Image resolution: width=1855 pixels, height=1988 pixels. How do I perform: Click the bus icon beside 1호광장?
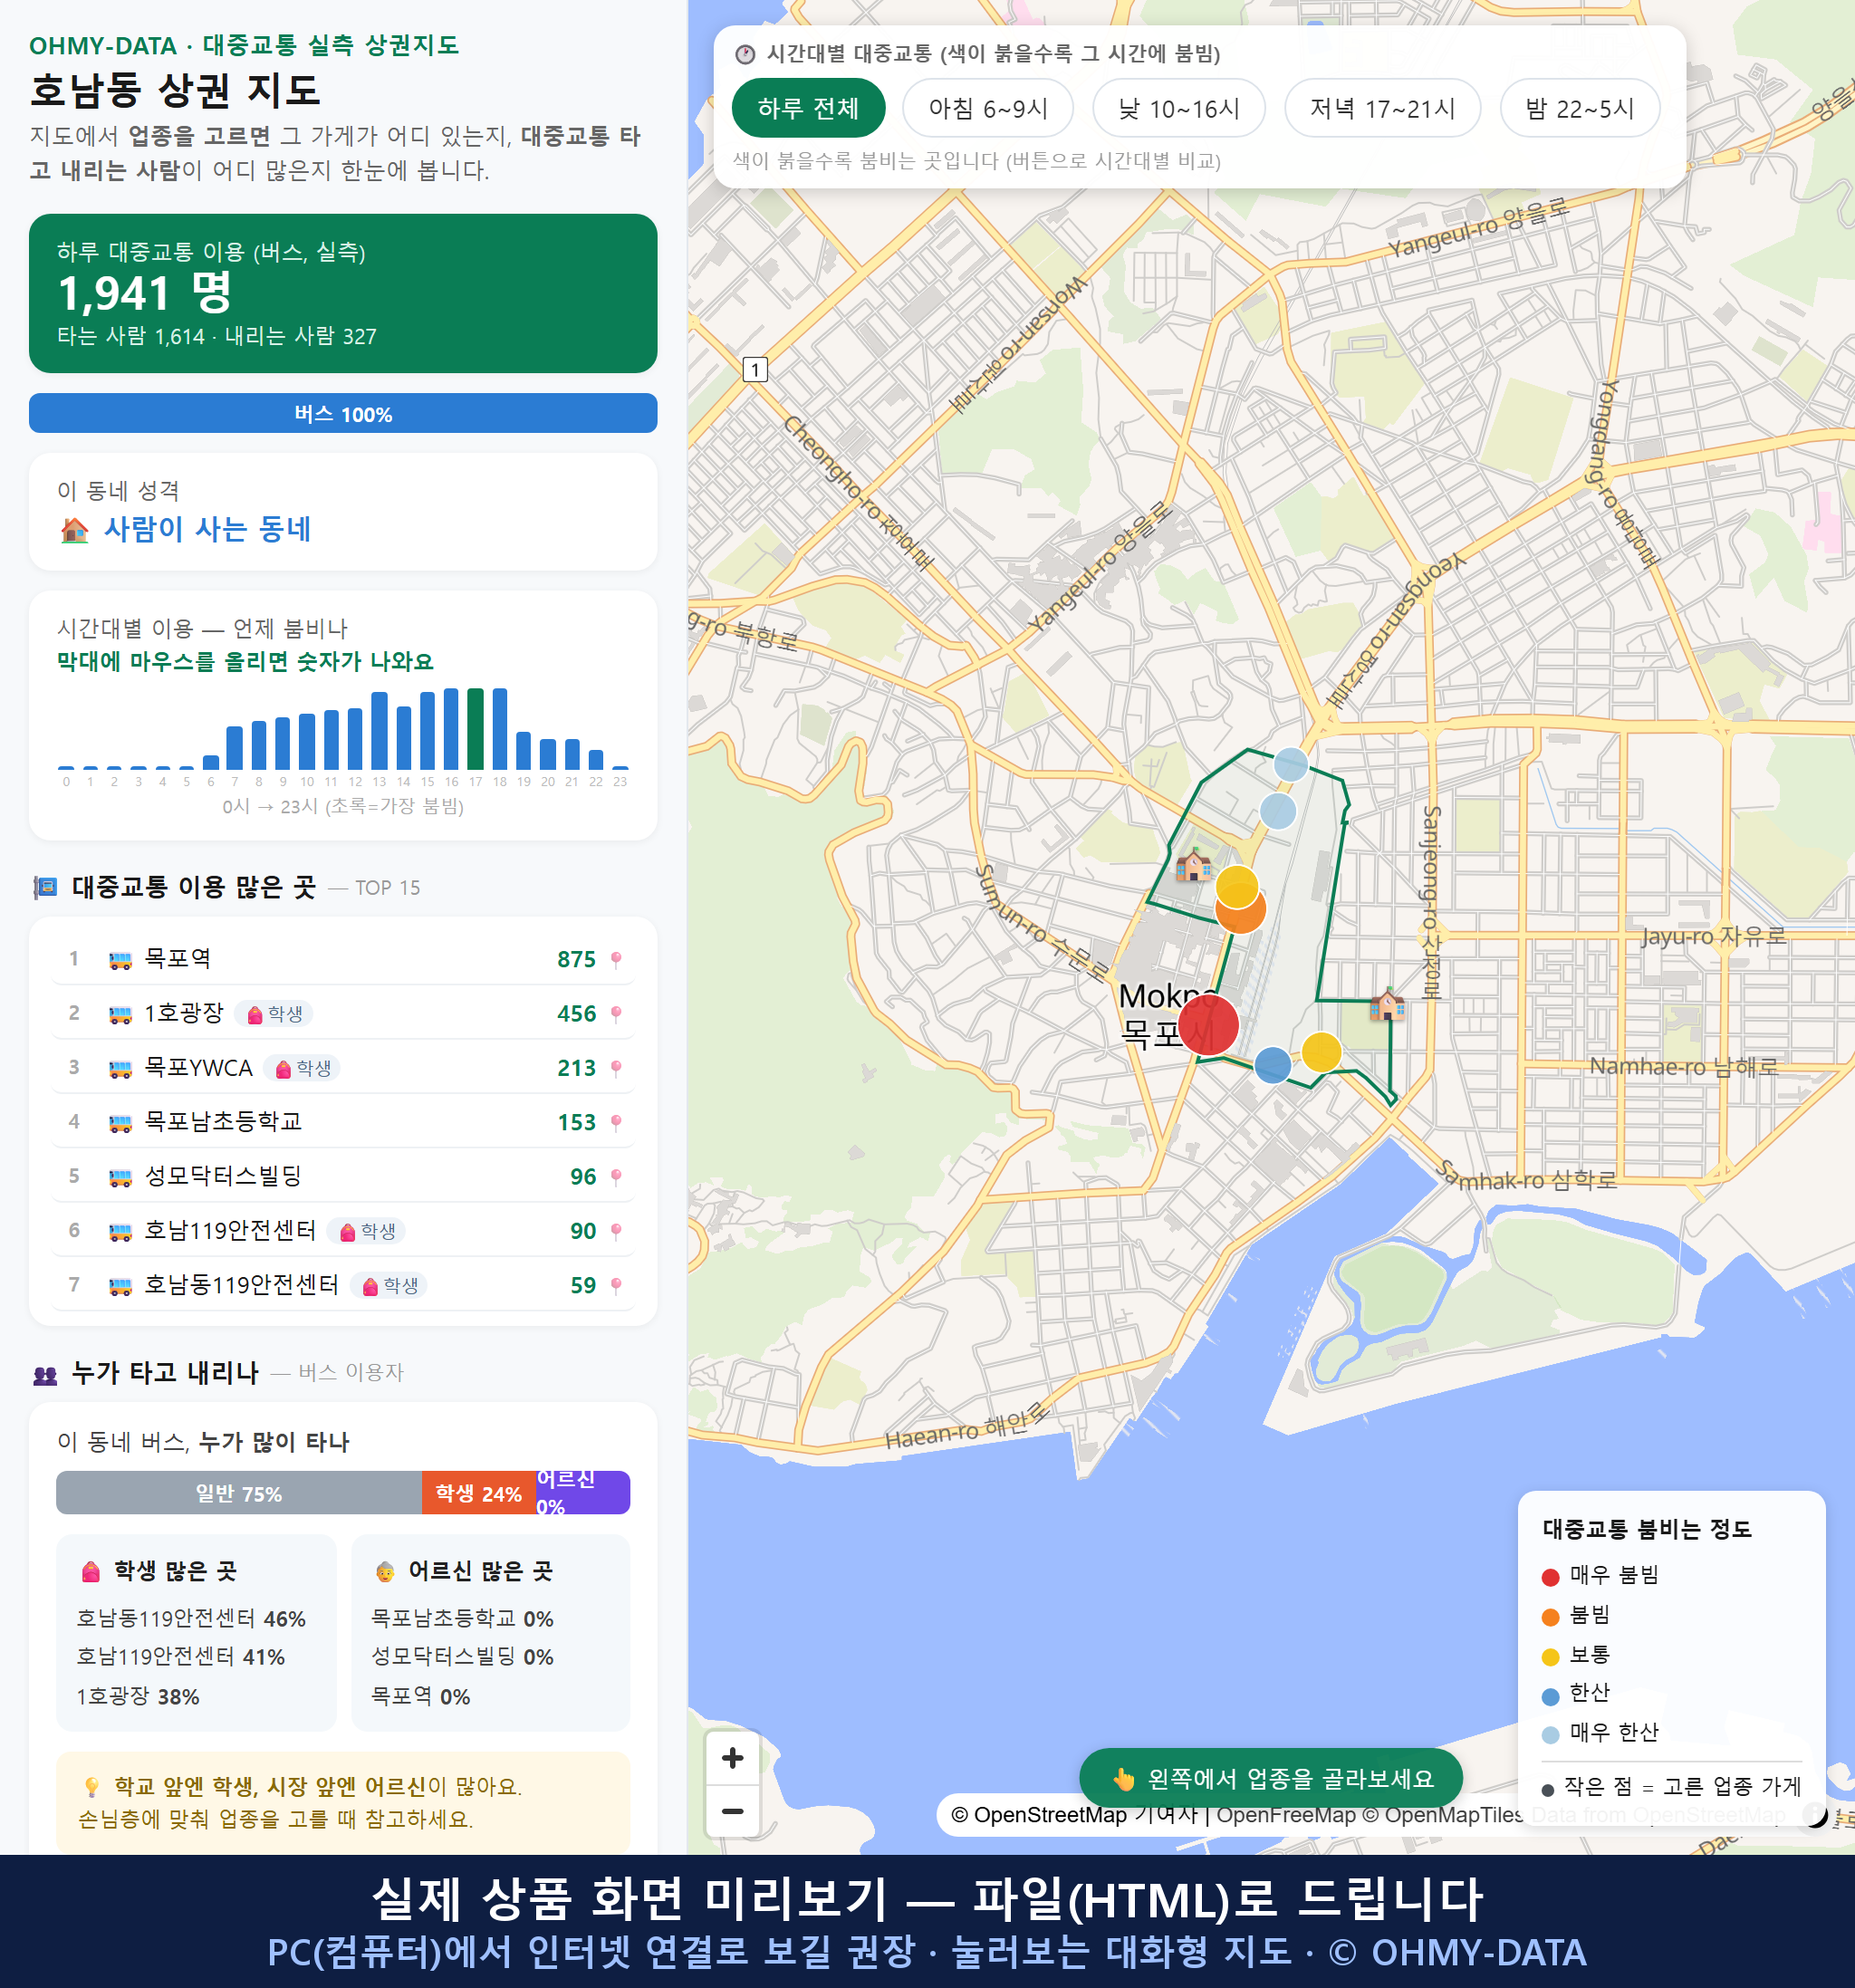pyautogui.click(x=120, y=1014)
